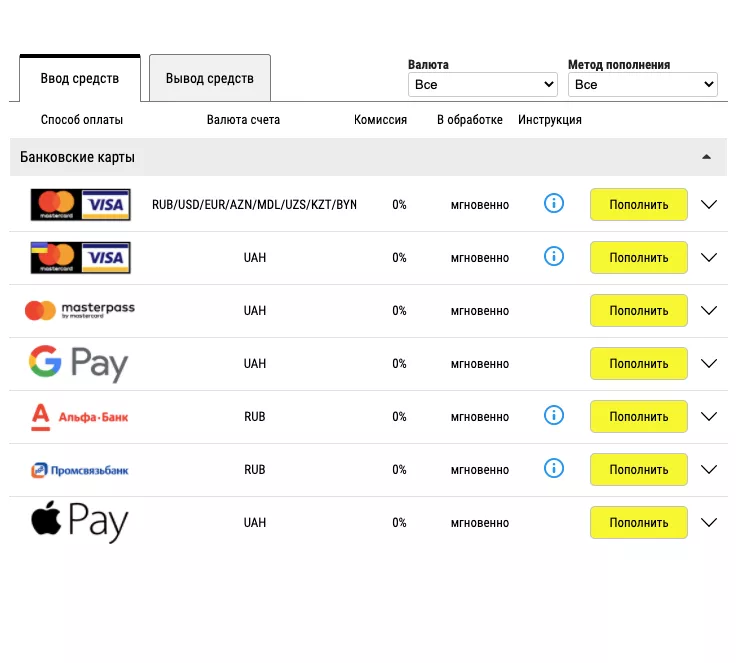The width and height of the screenshot is (736, 663).
Task: Collapse the Банковские карты section
Action: click(x=706, y=157)
